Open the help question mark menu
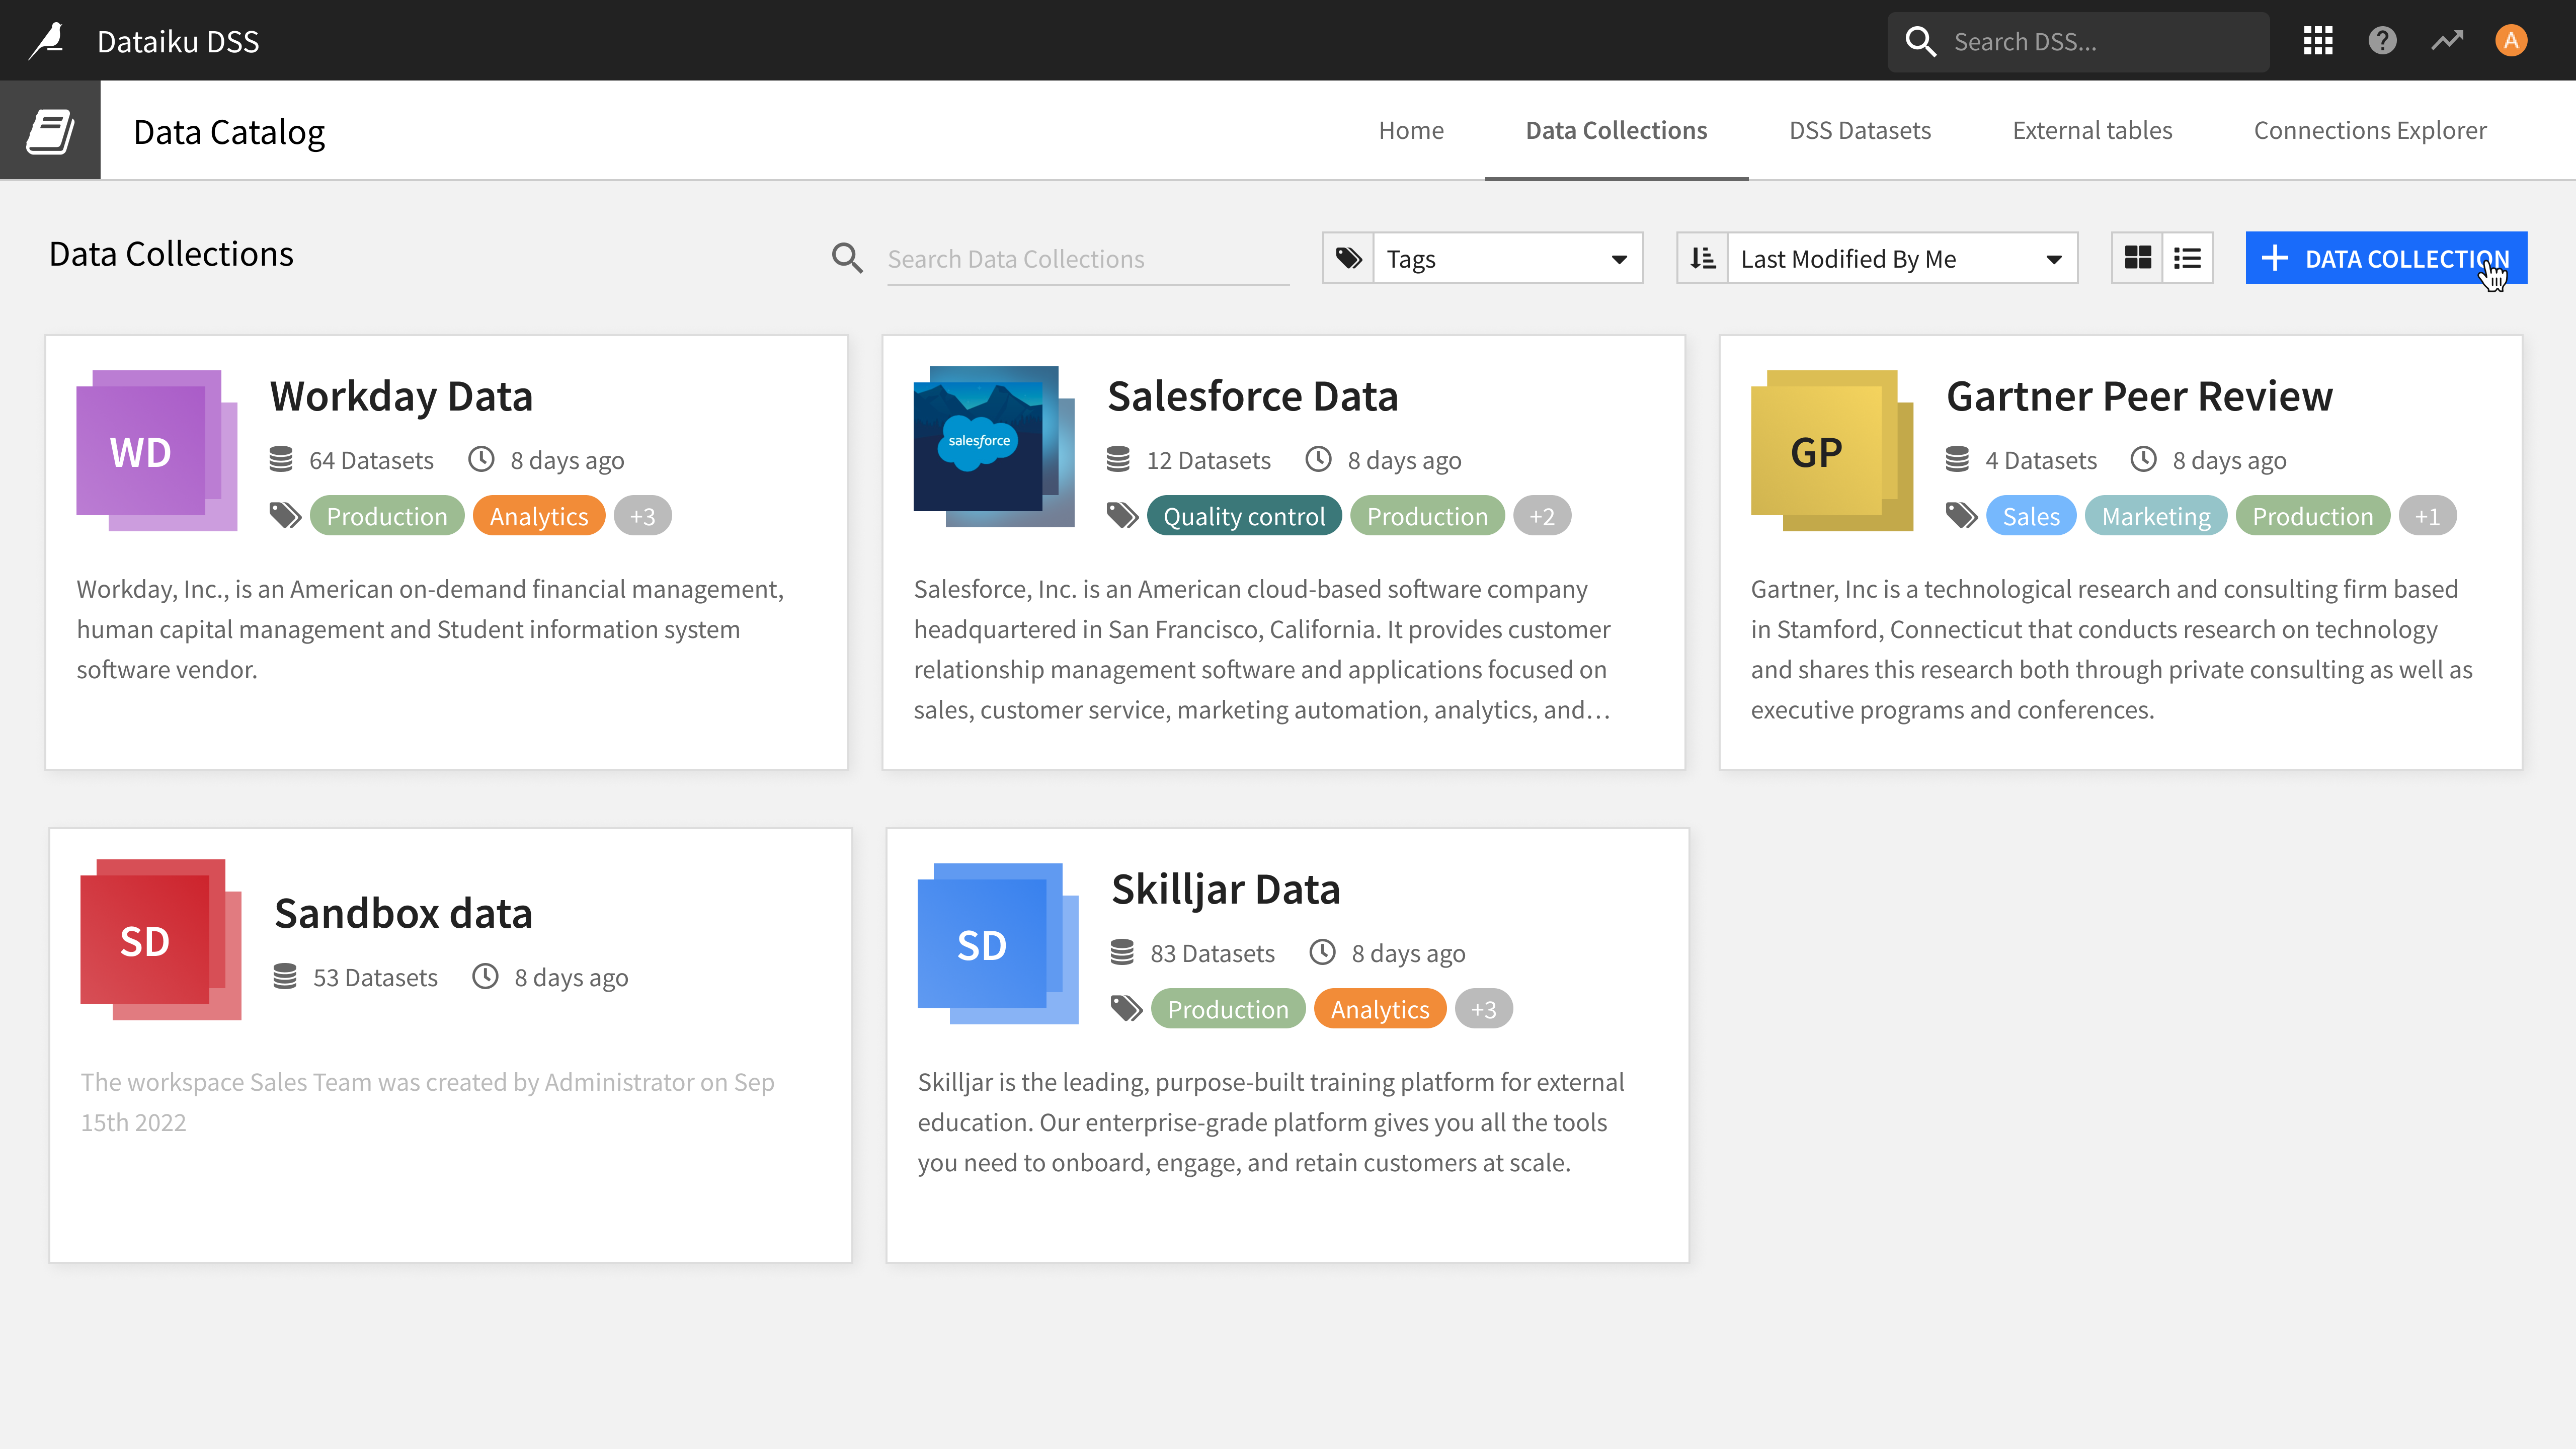2576x1449 pixels. pyautogui.click(x=2383, y=41)
